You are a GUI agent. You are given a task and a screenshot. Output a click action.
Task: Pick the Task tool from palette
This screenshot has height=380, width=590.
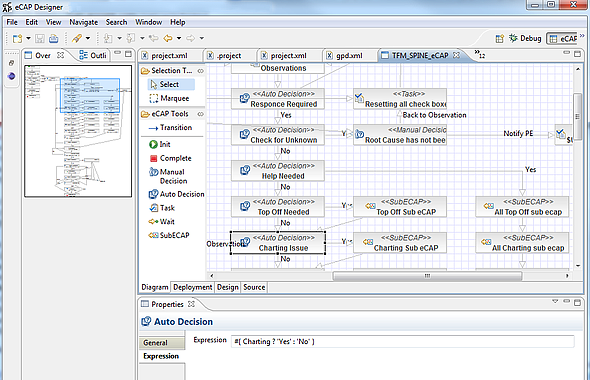(162, 208)
